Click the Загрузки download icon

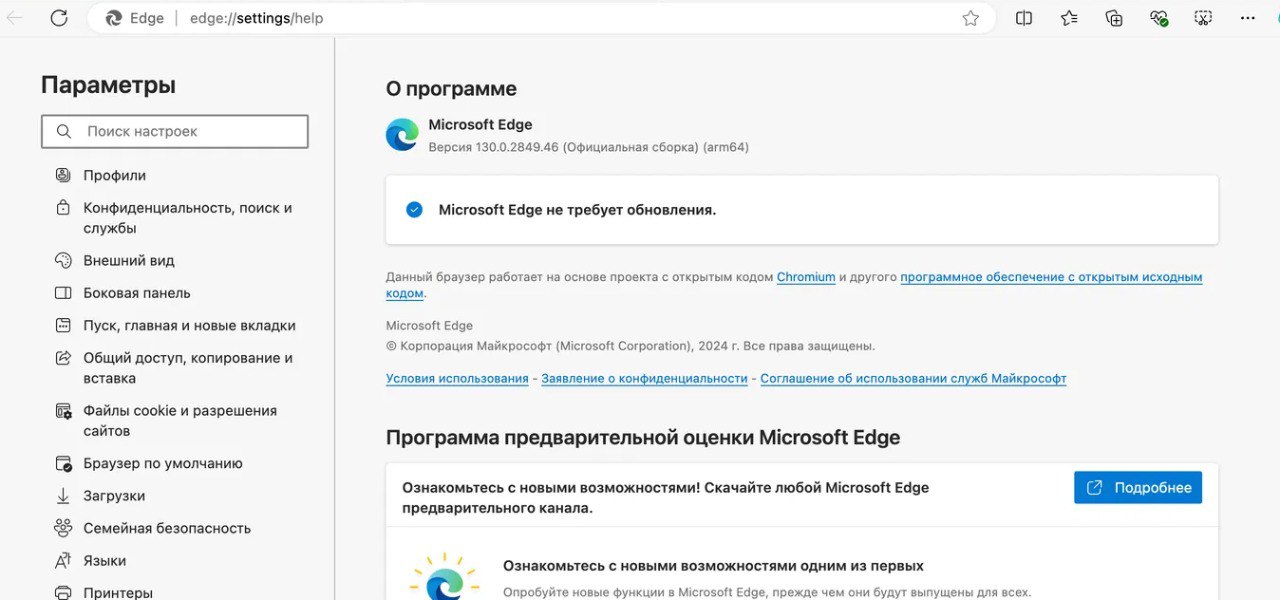[x=63, y=496]
